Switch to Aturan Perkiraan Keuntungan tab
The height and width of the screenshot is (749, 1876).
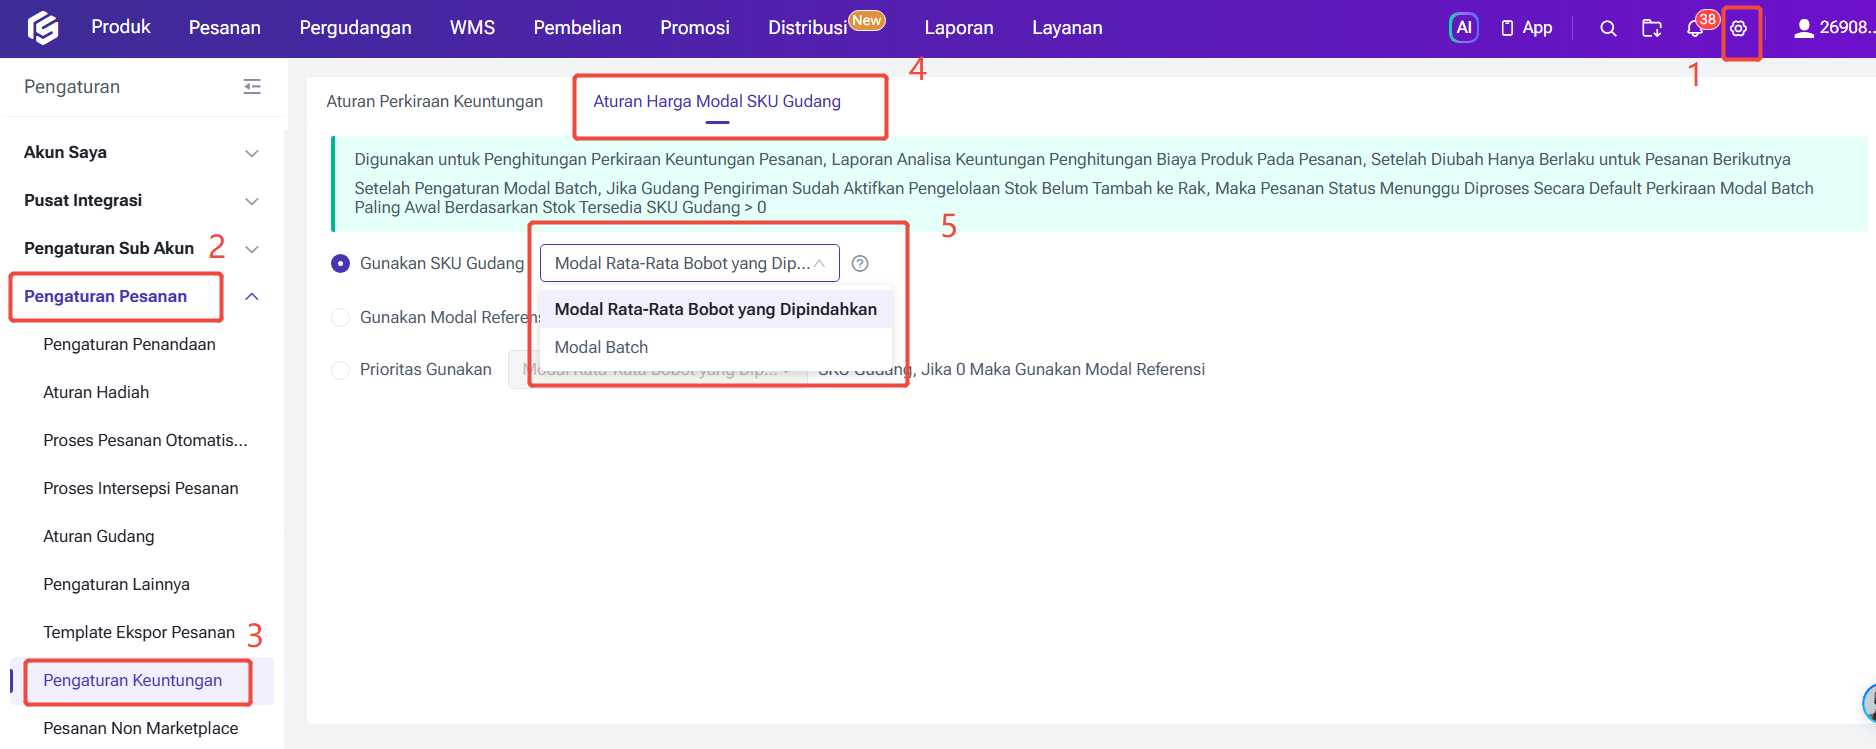pyautogui.click(x=434, y=101)
